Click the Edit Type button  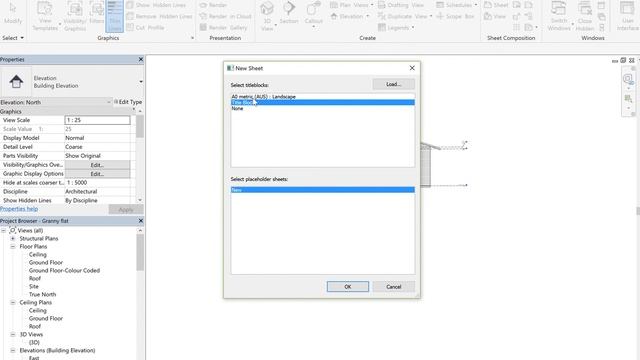[128, 102]
